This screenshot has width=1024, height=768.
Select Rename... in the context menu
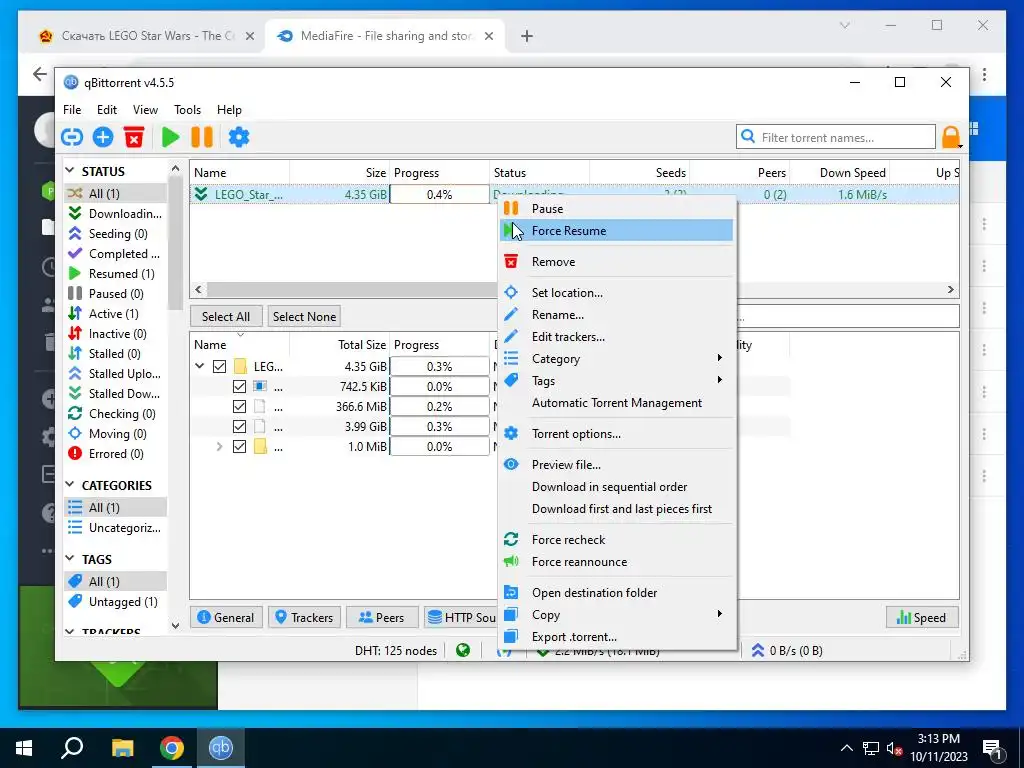(x=616, y=315)
